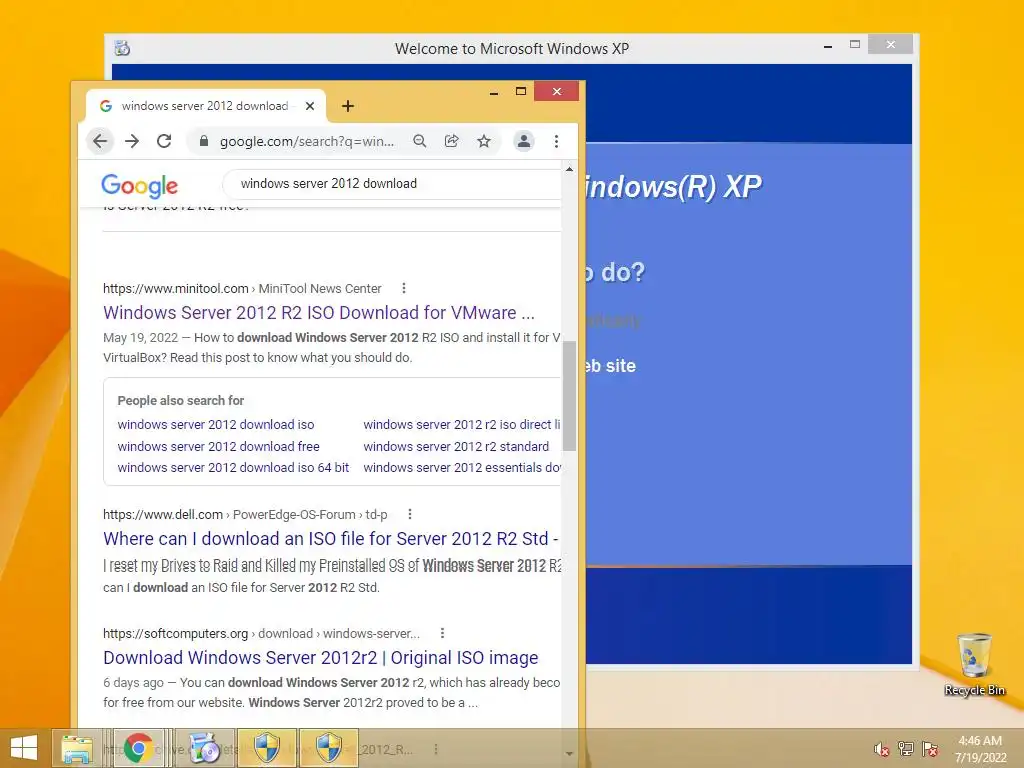Click windows server 2012 download iso suggestion

click(x=216, y=424)
